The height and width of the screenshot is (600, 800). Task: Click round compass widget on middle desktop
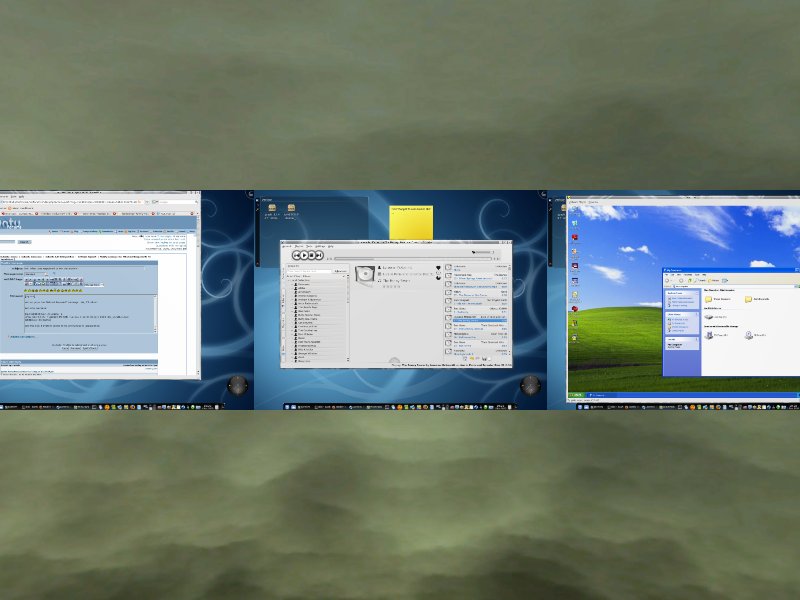(530, 386)
